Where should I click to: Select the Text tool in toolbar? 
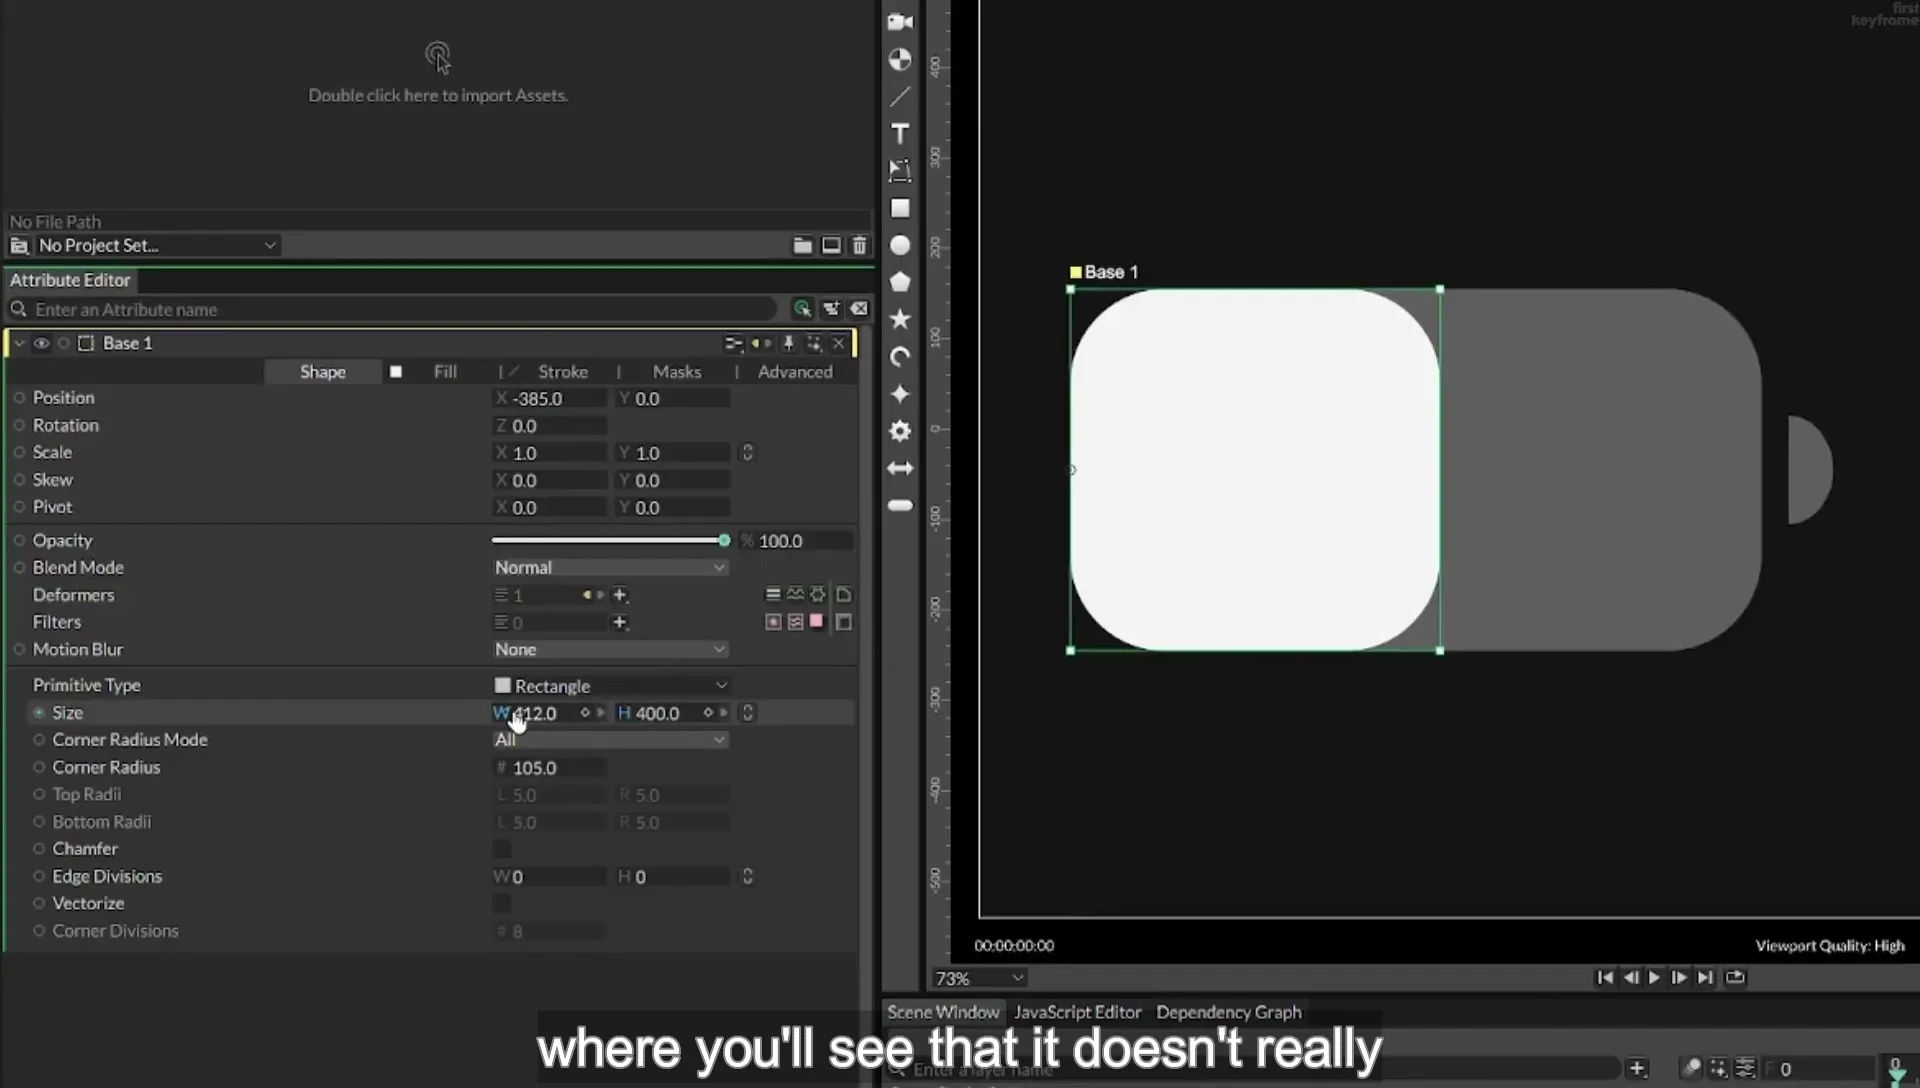click(x=900, y=134)
